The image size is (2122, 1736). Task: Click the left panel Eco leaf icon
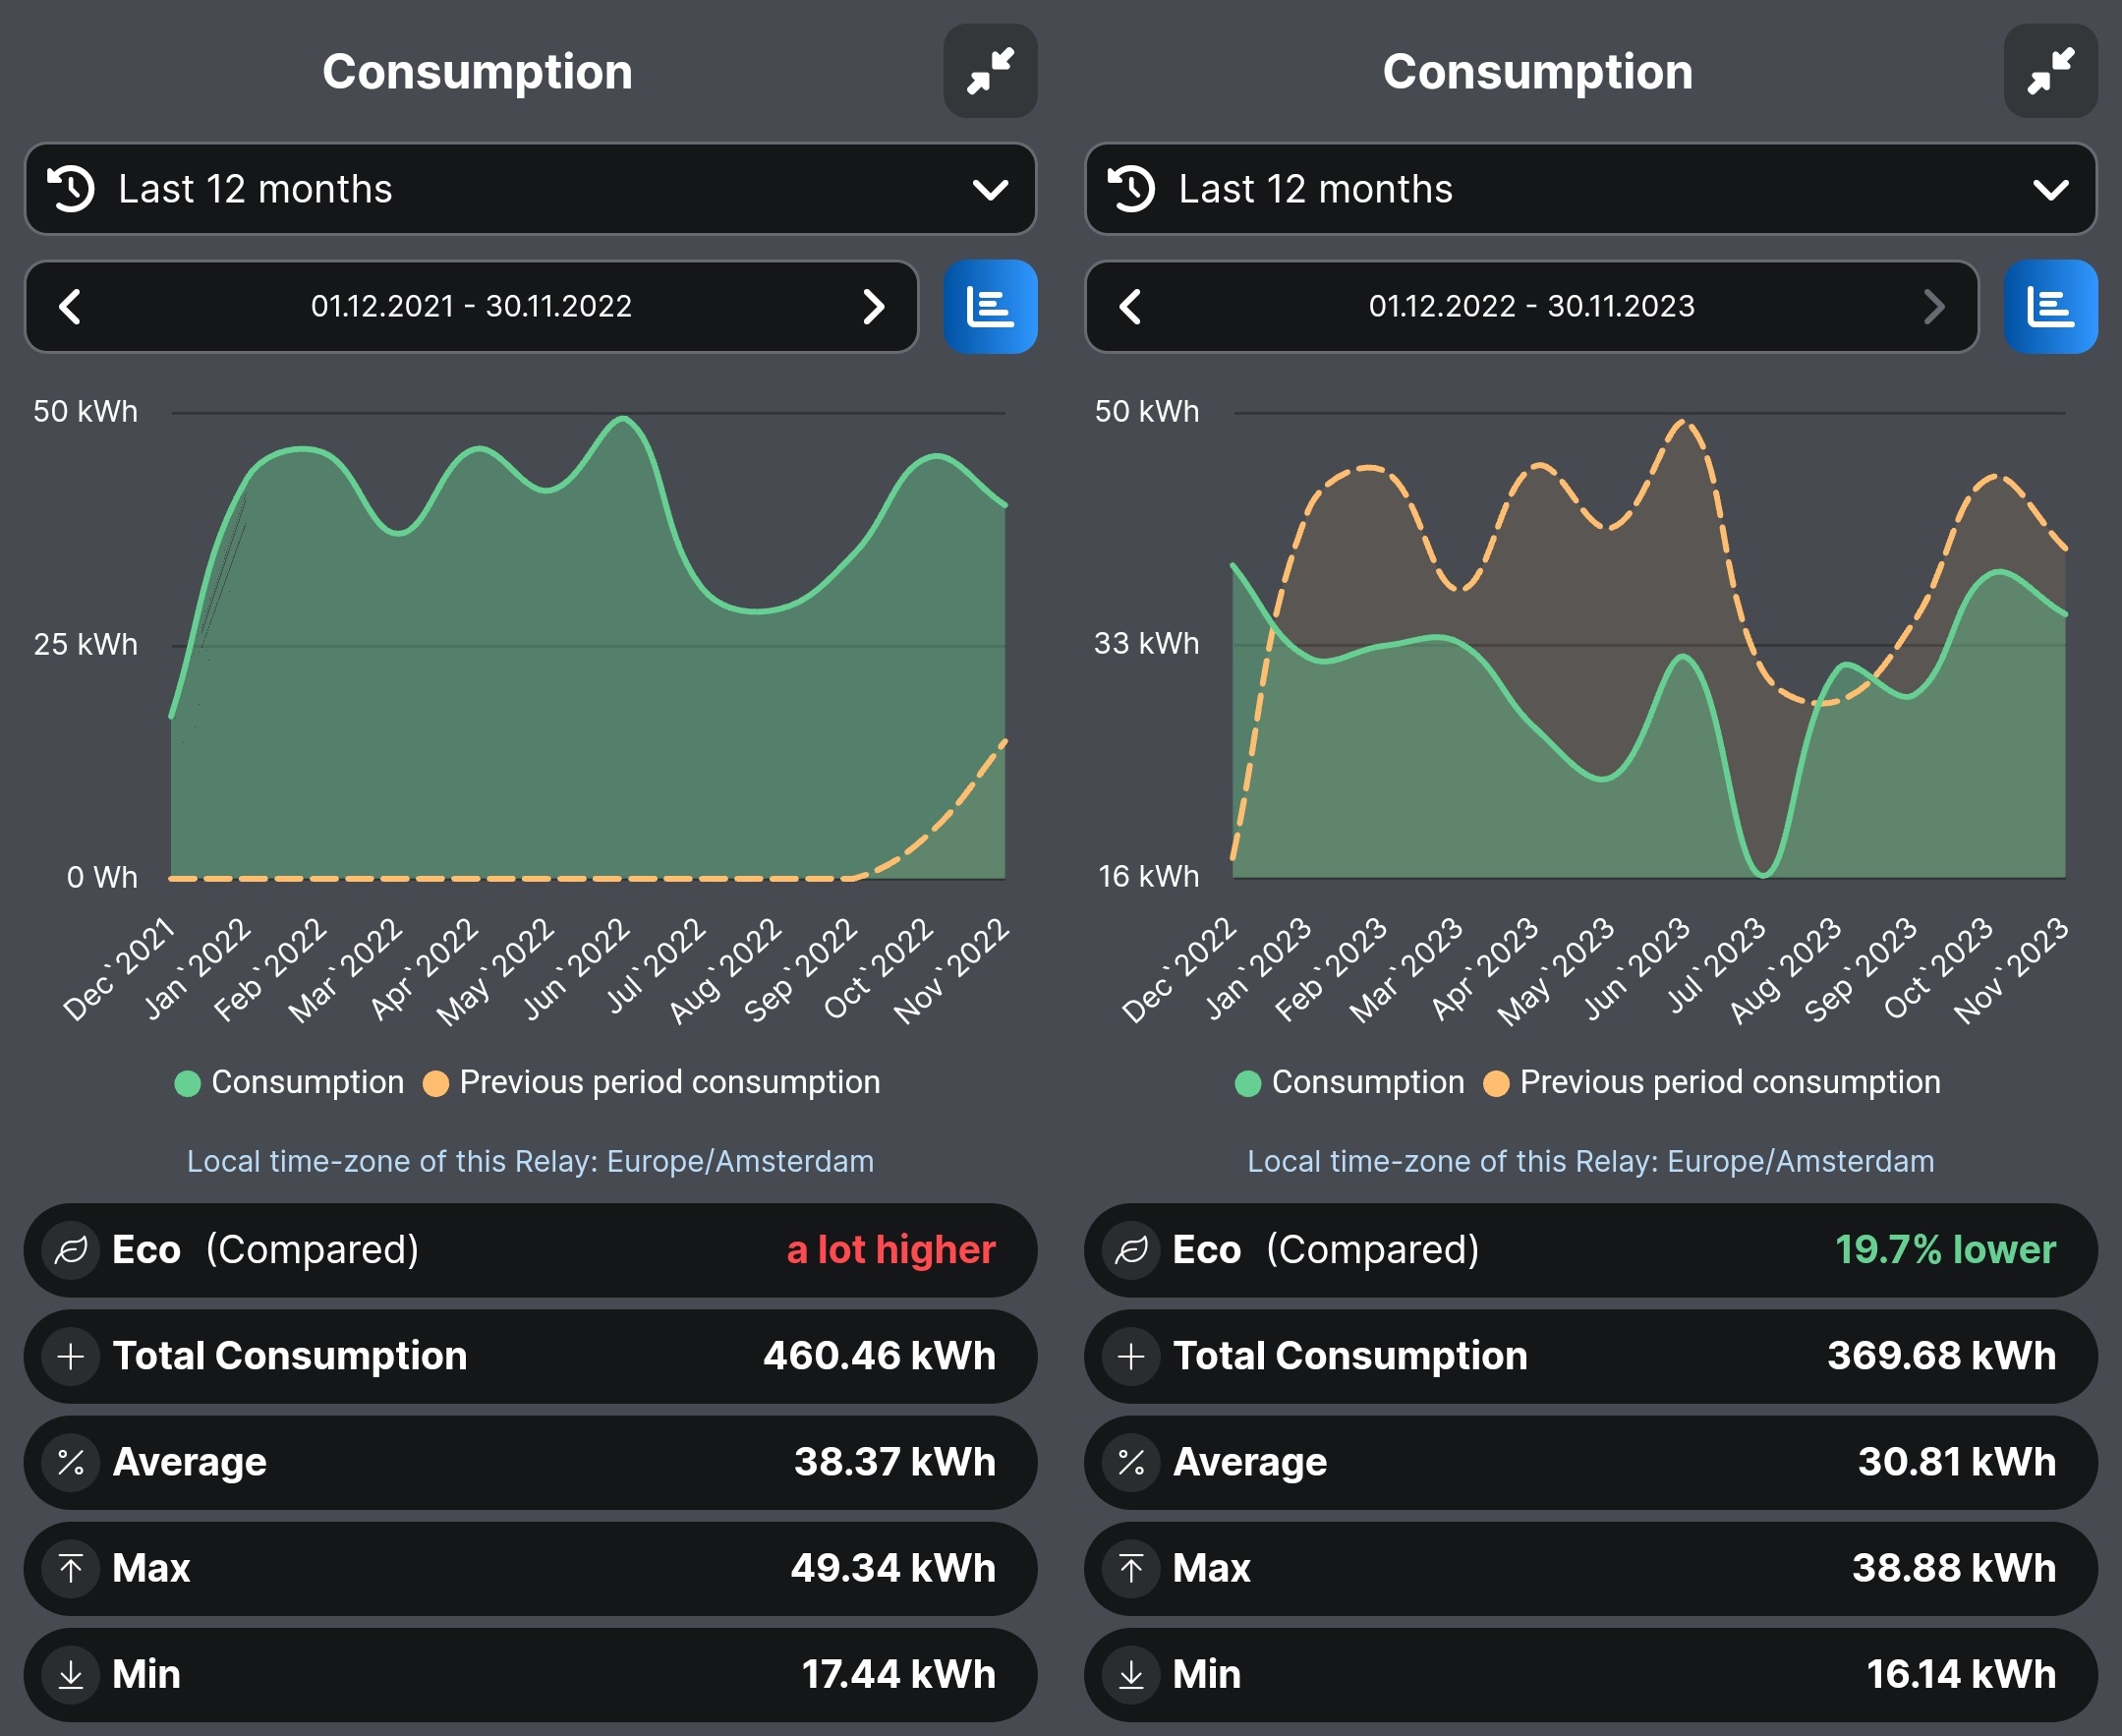point(71,1250)
